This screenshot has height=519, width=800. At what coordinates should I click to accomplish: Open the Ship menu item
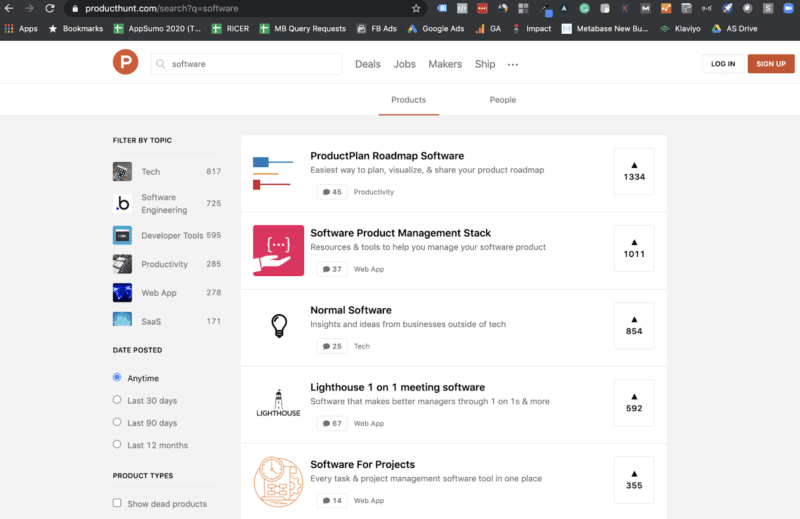click(485, 64)
